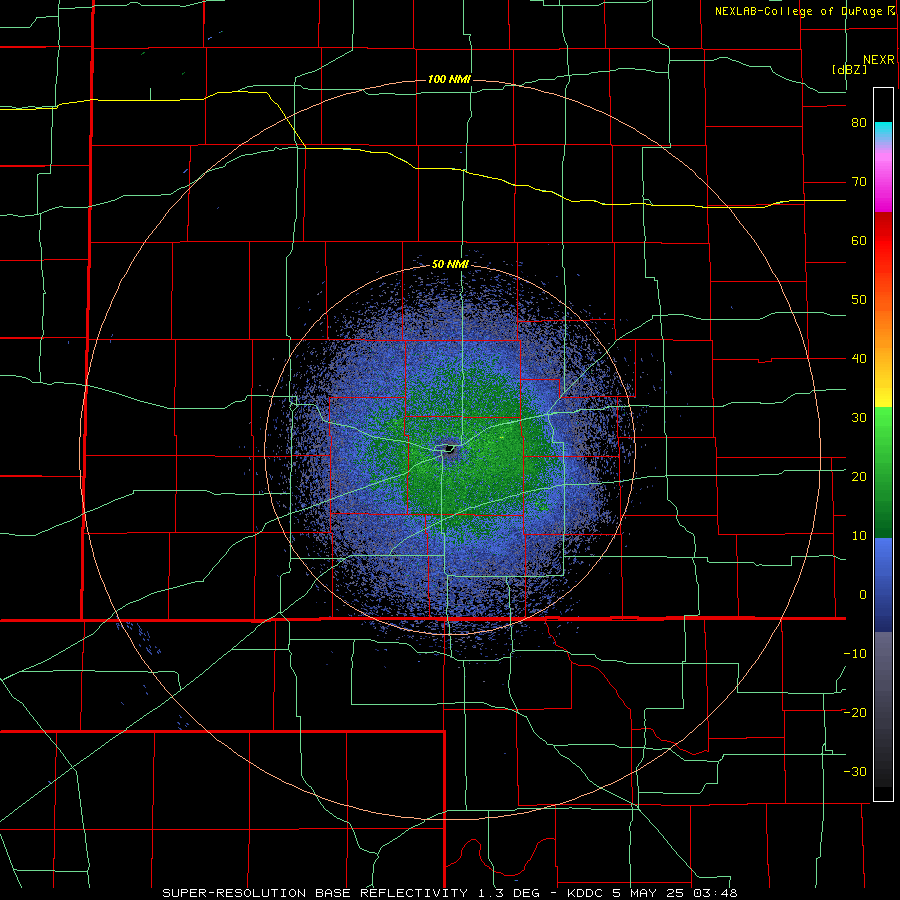Image resolution: width=900 pixels, height=900 pixels.
Task: Click the 30 value on the color scale
Action: (x=859, y=418)
